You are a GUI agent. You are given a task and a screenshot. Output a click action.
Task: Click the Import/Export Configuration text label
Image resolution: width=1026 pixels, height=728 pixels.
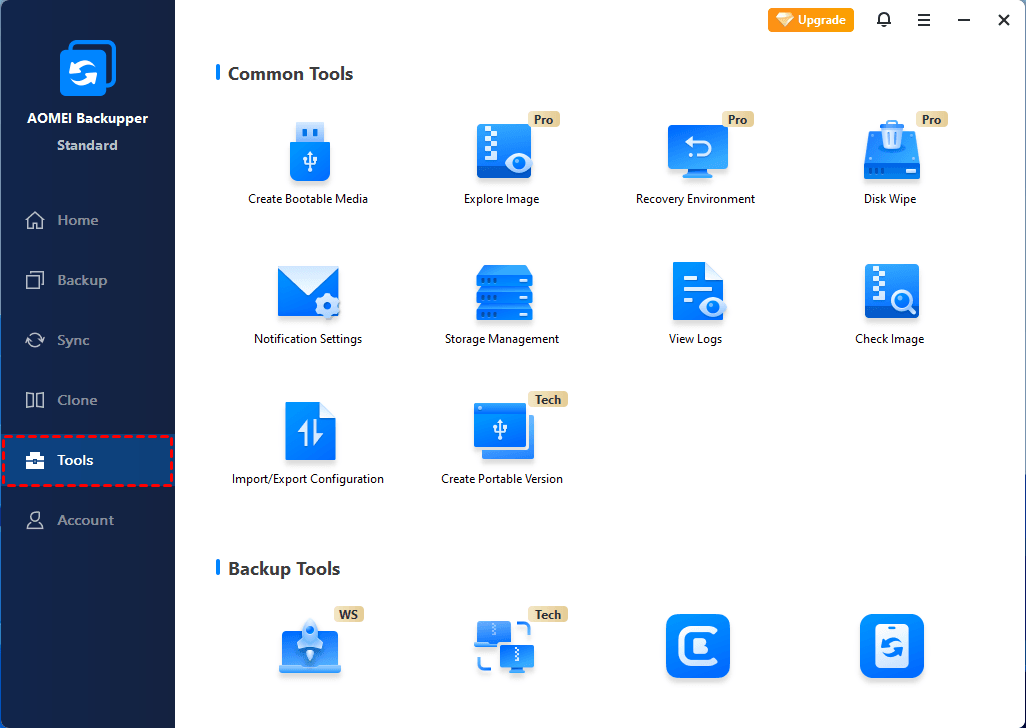point(308,479)
